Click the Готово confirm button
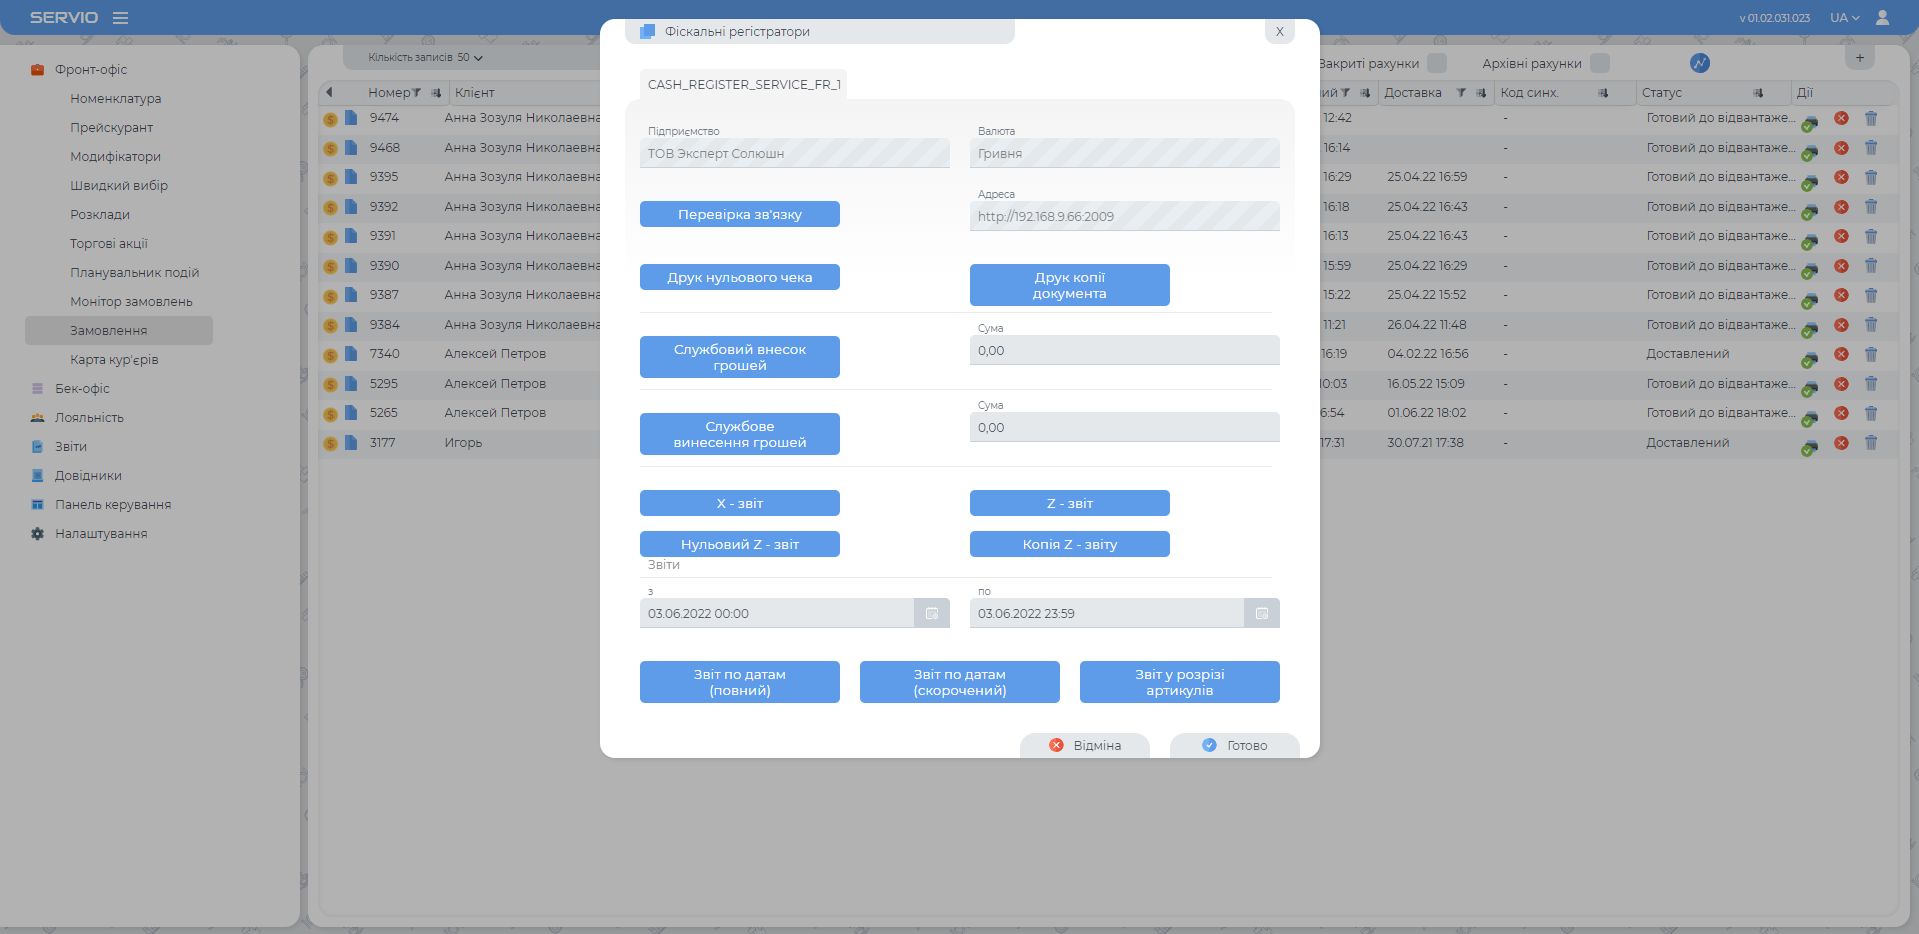The image size is (1919, 934). tap(1234, 746)
